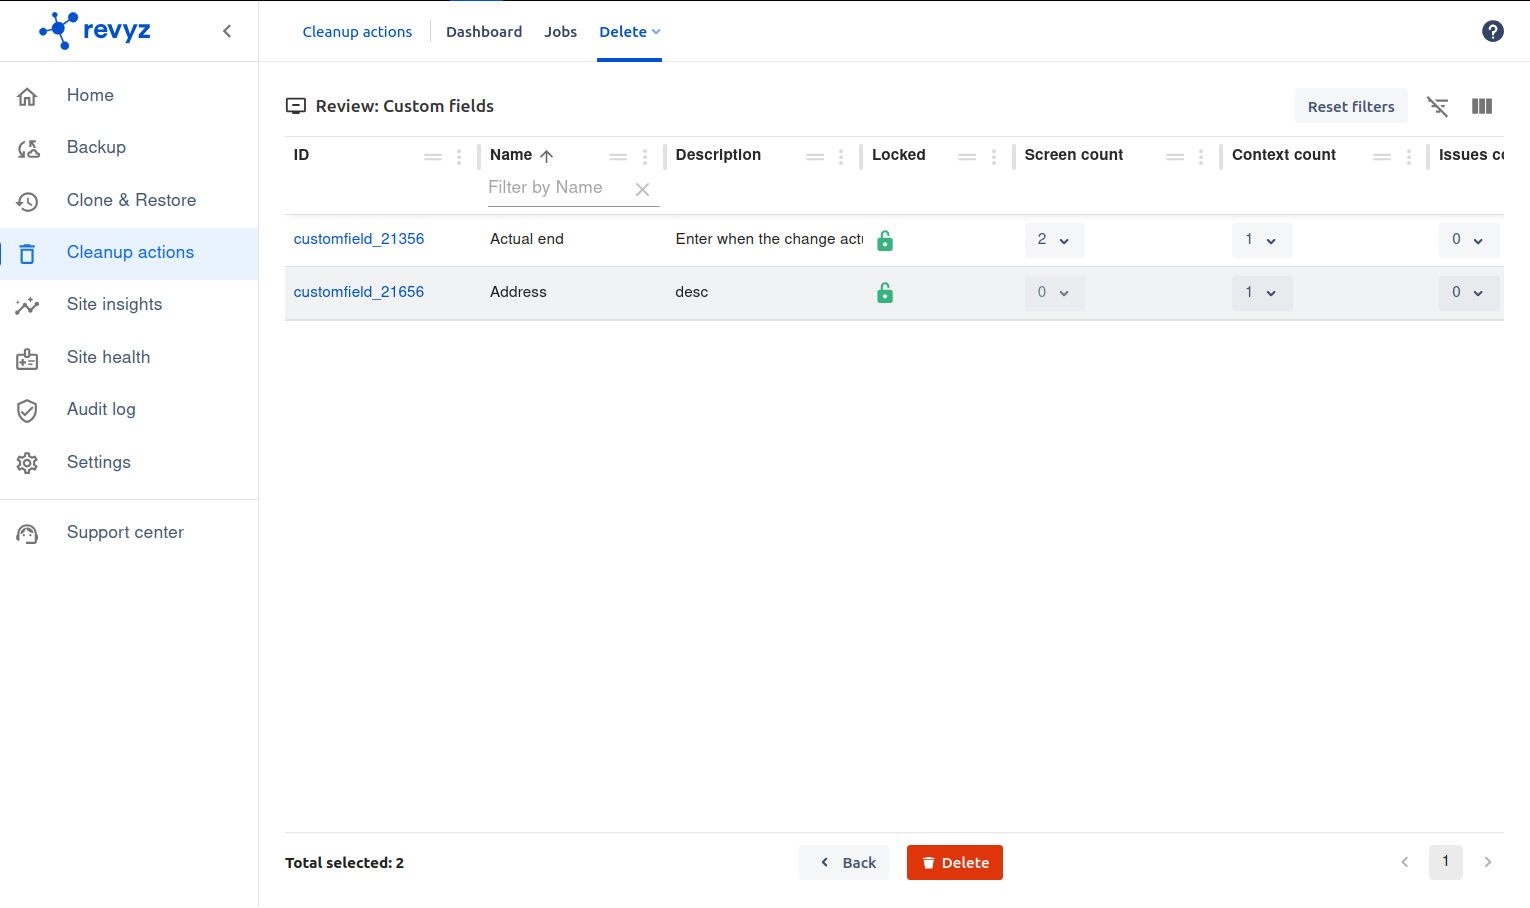Screen dimensions: 1530x908
Task: Sort by the Context count column header
Action: click(1284, 155)
